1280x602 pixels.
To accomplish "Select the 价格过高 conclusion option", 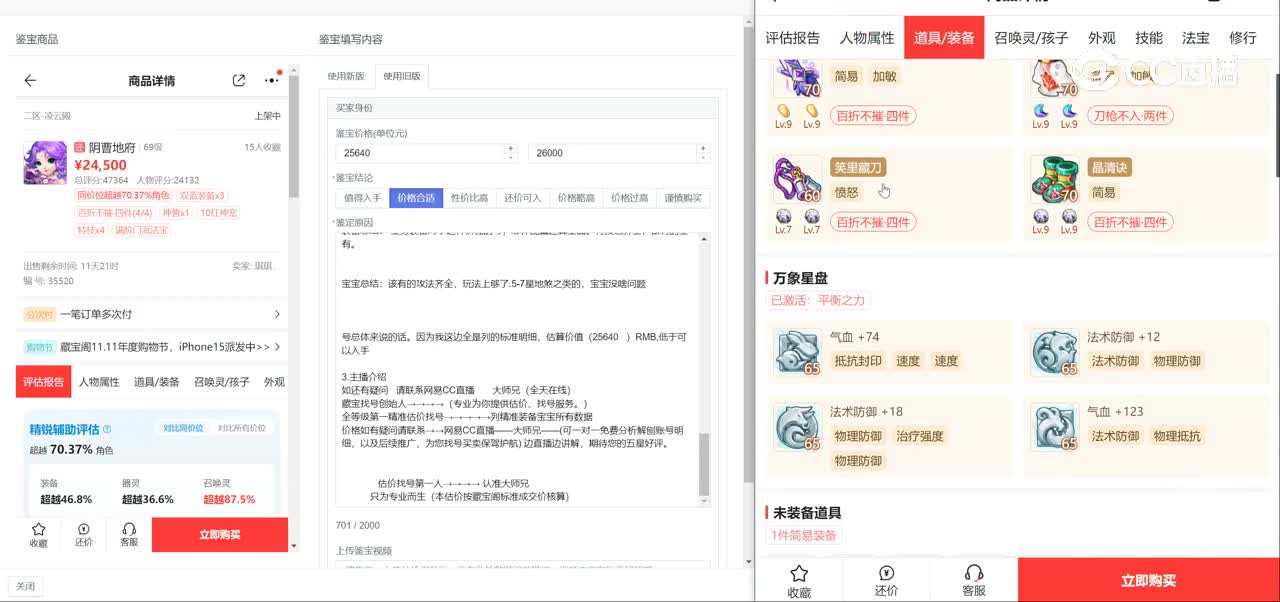I will [629, 198].
